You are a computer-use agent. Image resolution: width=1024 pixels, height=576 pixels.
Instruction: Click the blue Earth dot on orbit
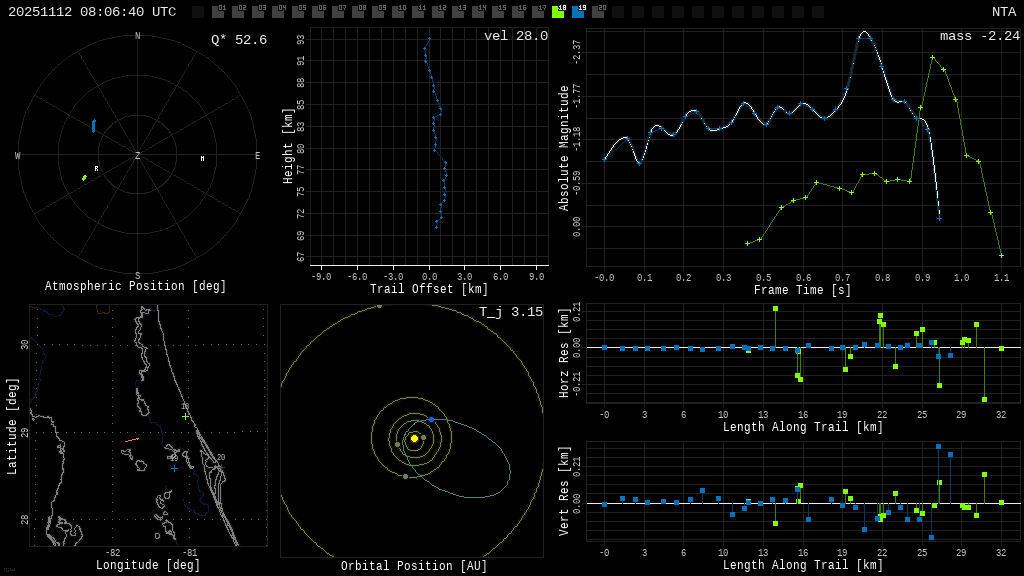click(431, 419)
